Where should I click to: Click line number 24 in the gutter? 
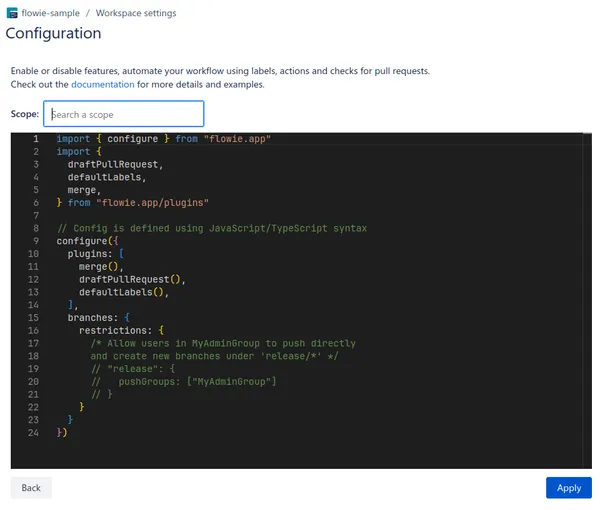click(x=33, y=433)
